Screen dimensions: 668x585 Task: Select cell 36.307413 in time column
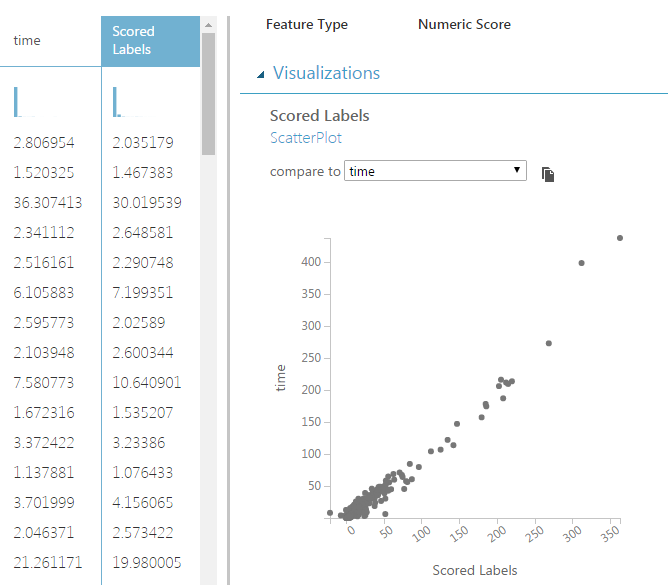48,202
